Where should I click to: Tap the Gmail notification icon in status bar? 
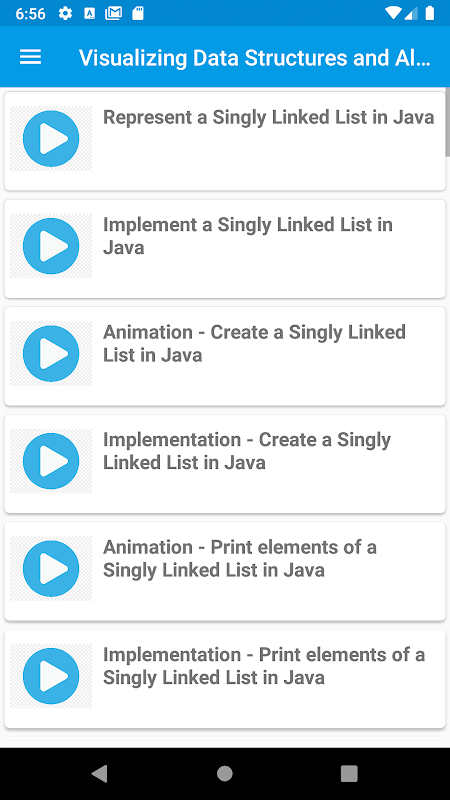coord(113,13)
